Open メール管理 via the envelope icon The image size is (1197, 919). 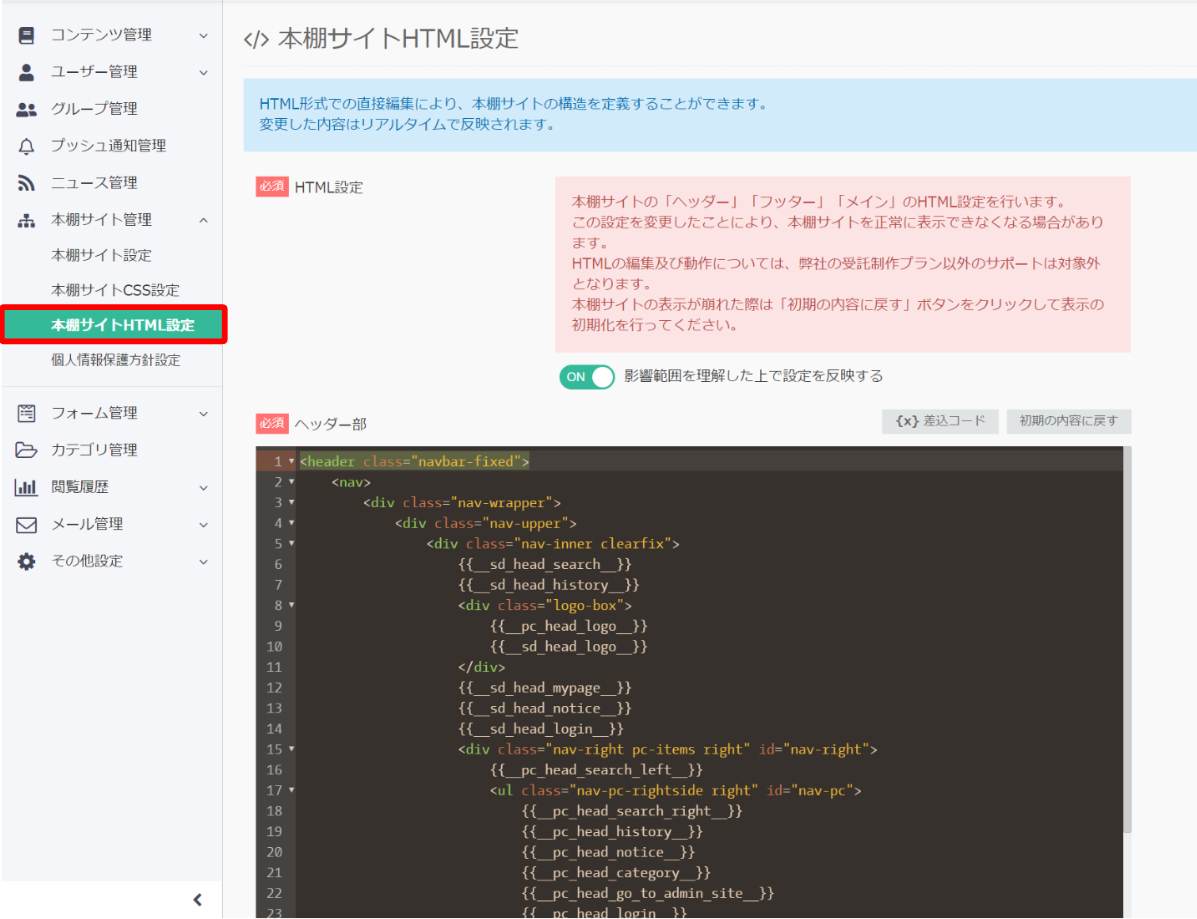[x=24, y=524]
